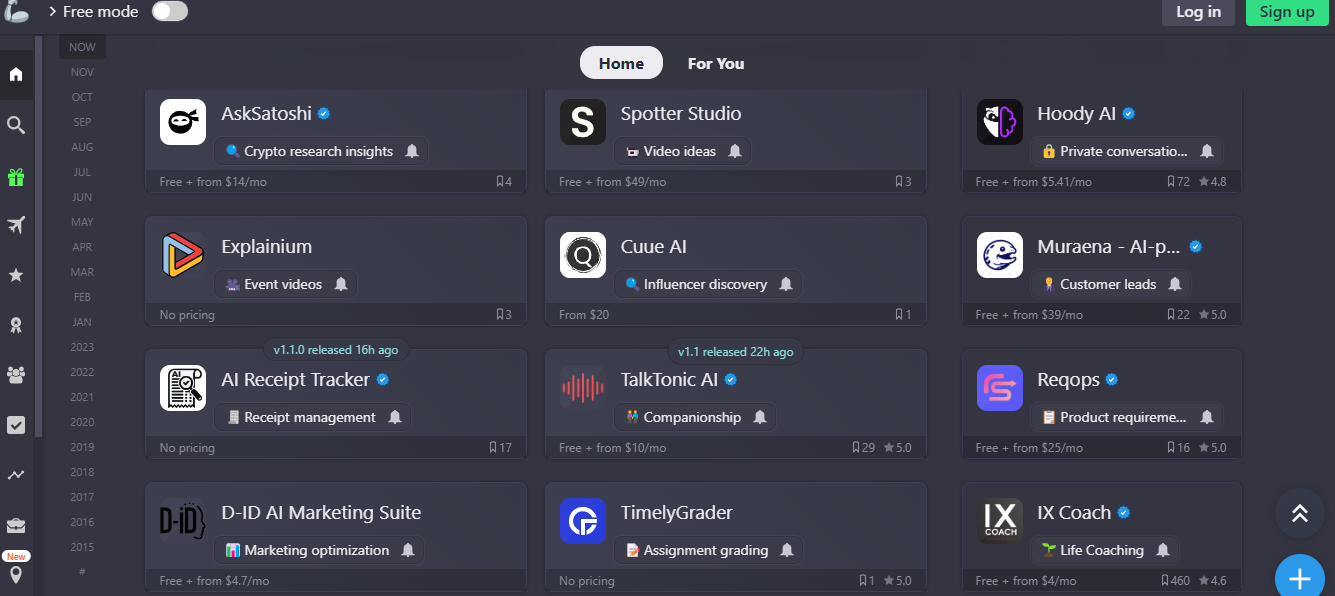The width and height of the screenshot is (1335, 596).
Task: Open the search magnifier in sidebar
Action: tap(16, 125)
